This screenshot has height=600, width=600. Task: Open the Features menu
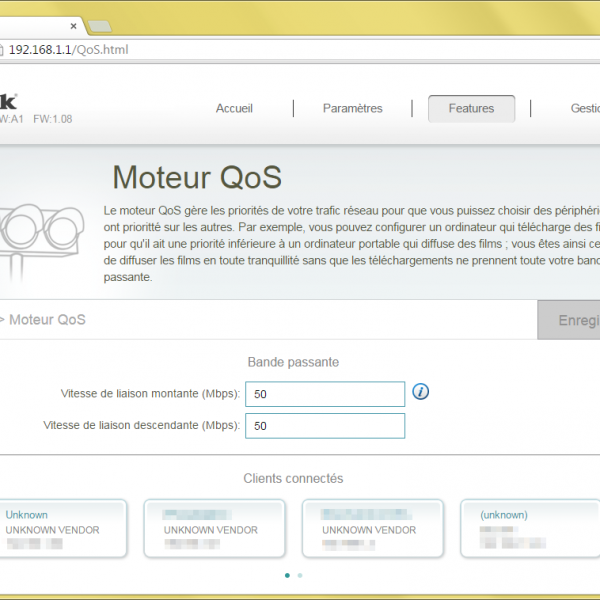471,108
